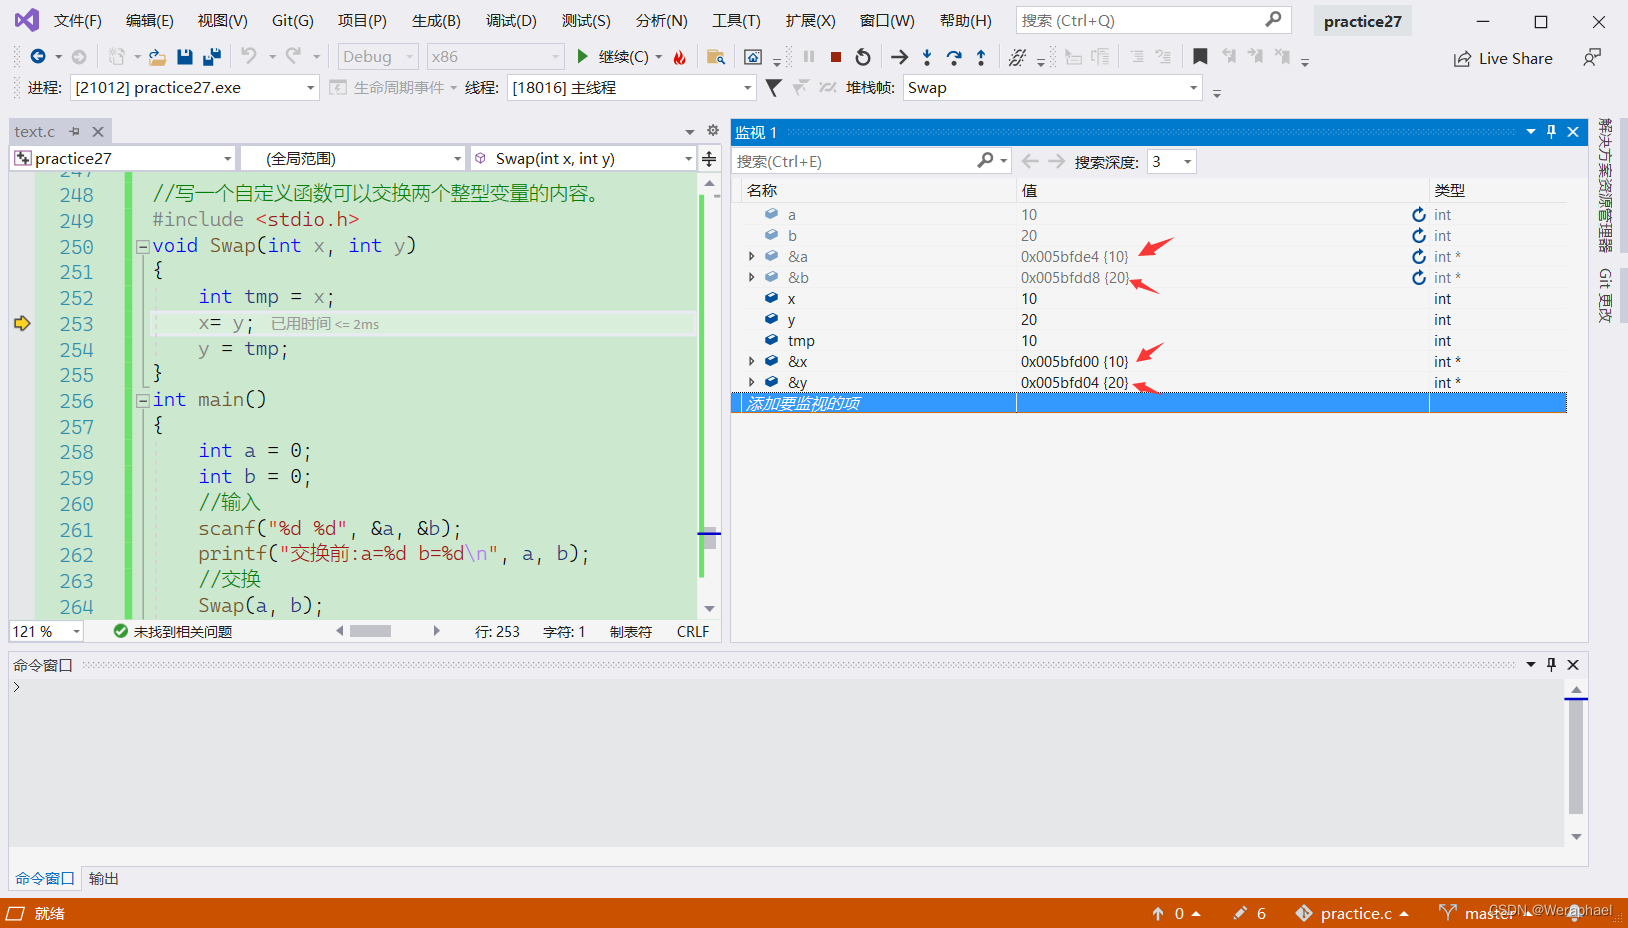Open the Swap(int x, int y) member dropdown
This screenshot has width=1628, height=928.
click(x=583, y=159)
